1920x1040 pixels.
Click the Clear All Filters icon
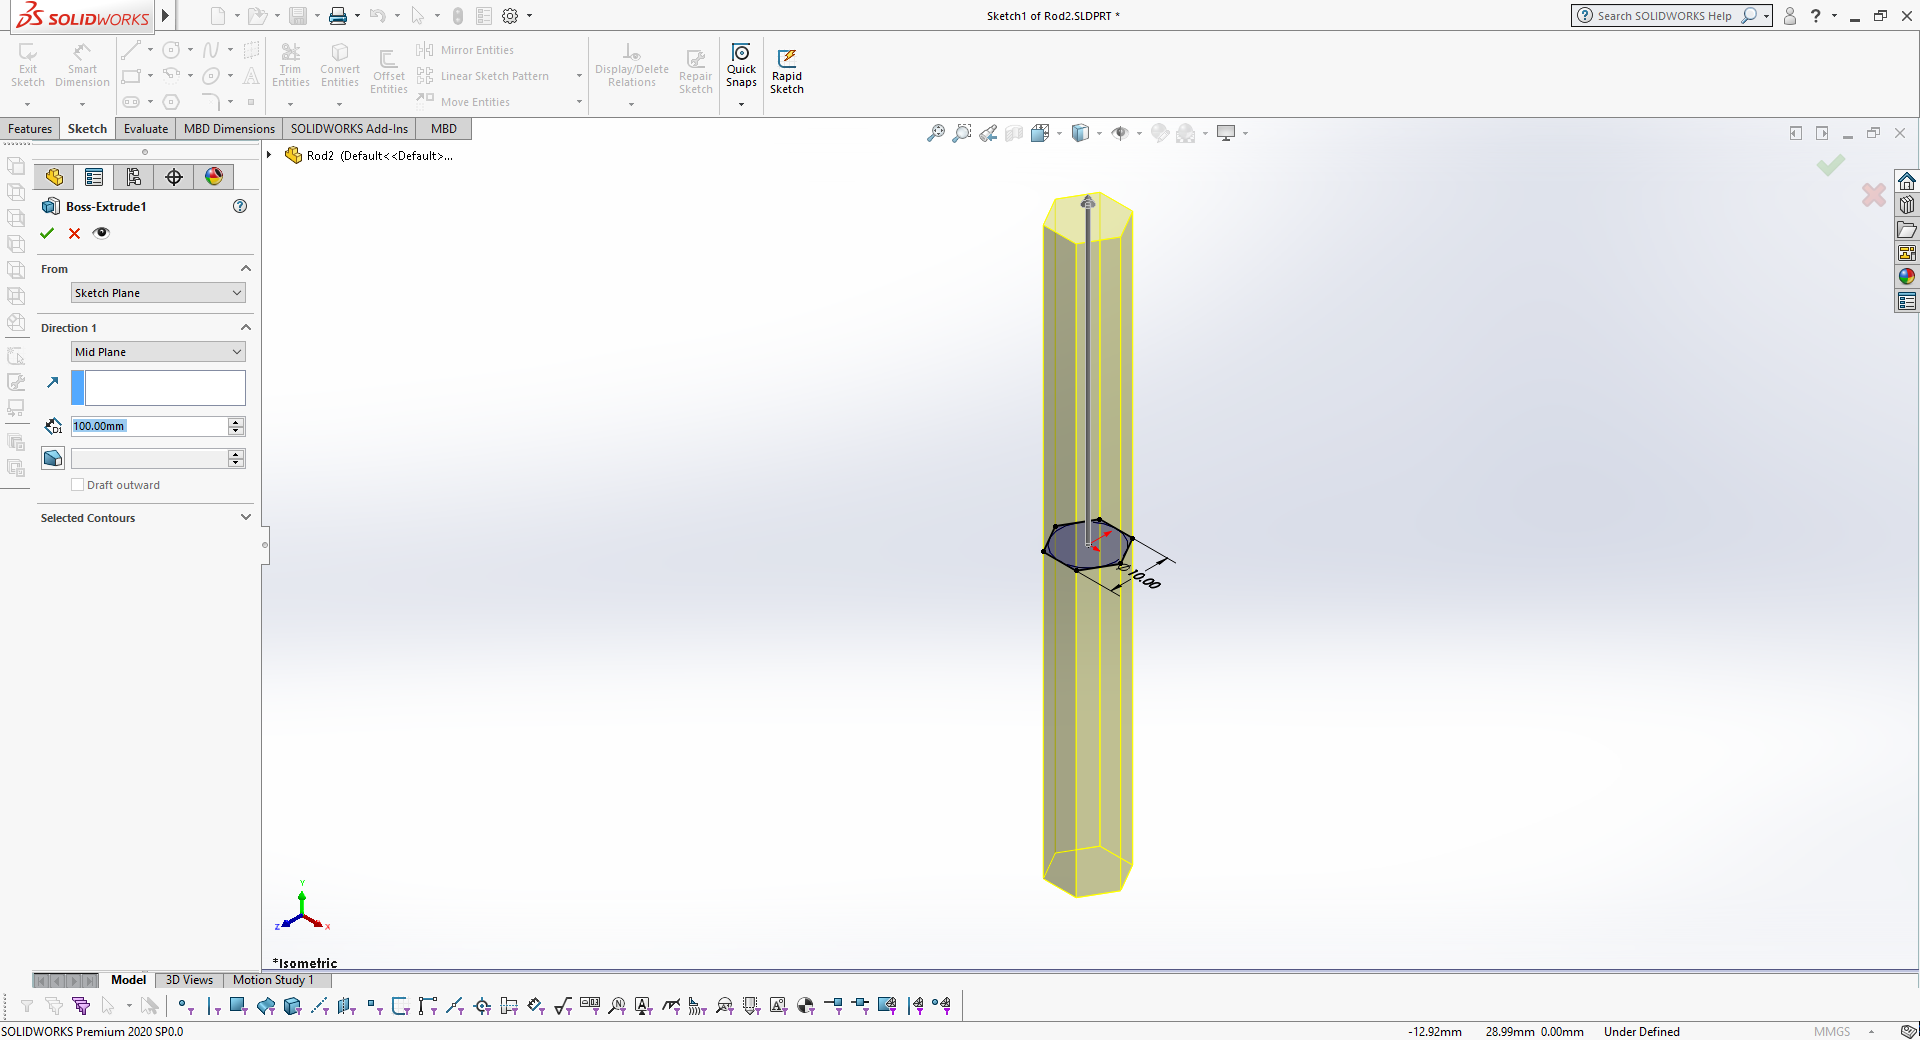[54, 1006]
